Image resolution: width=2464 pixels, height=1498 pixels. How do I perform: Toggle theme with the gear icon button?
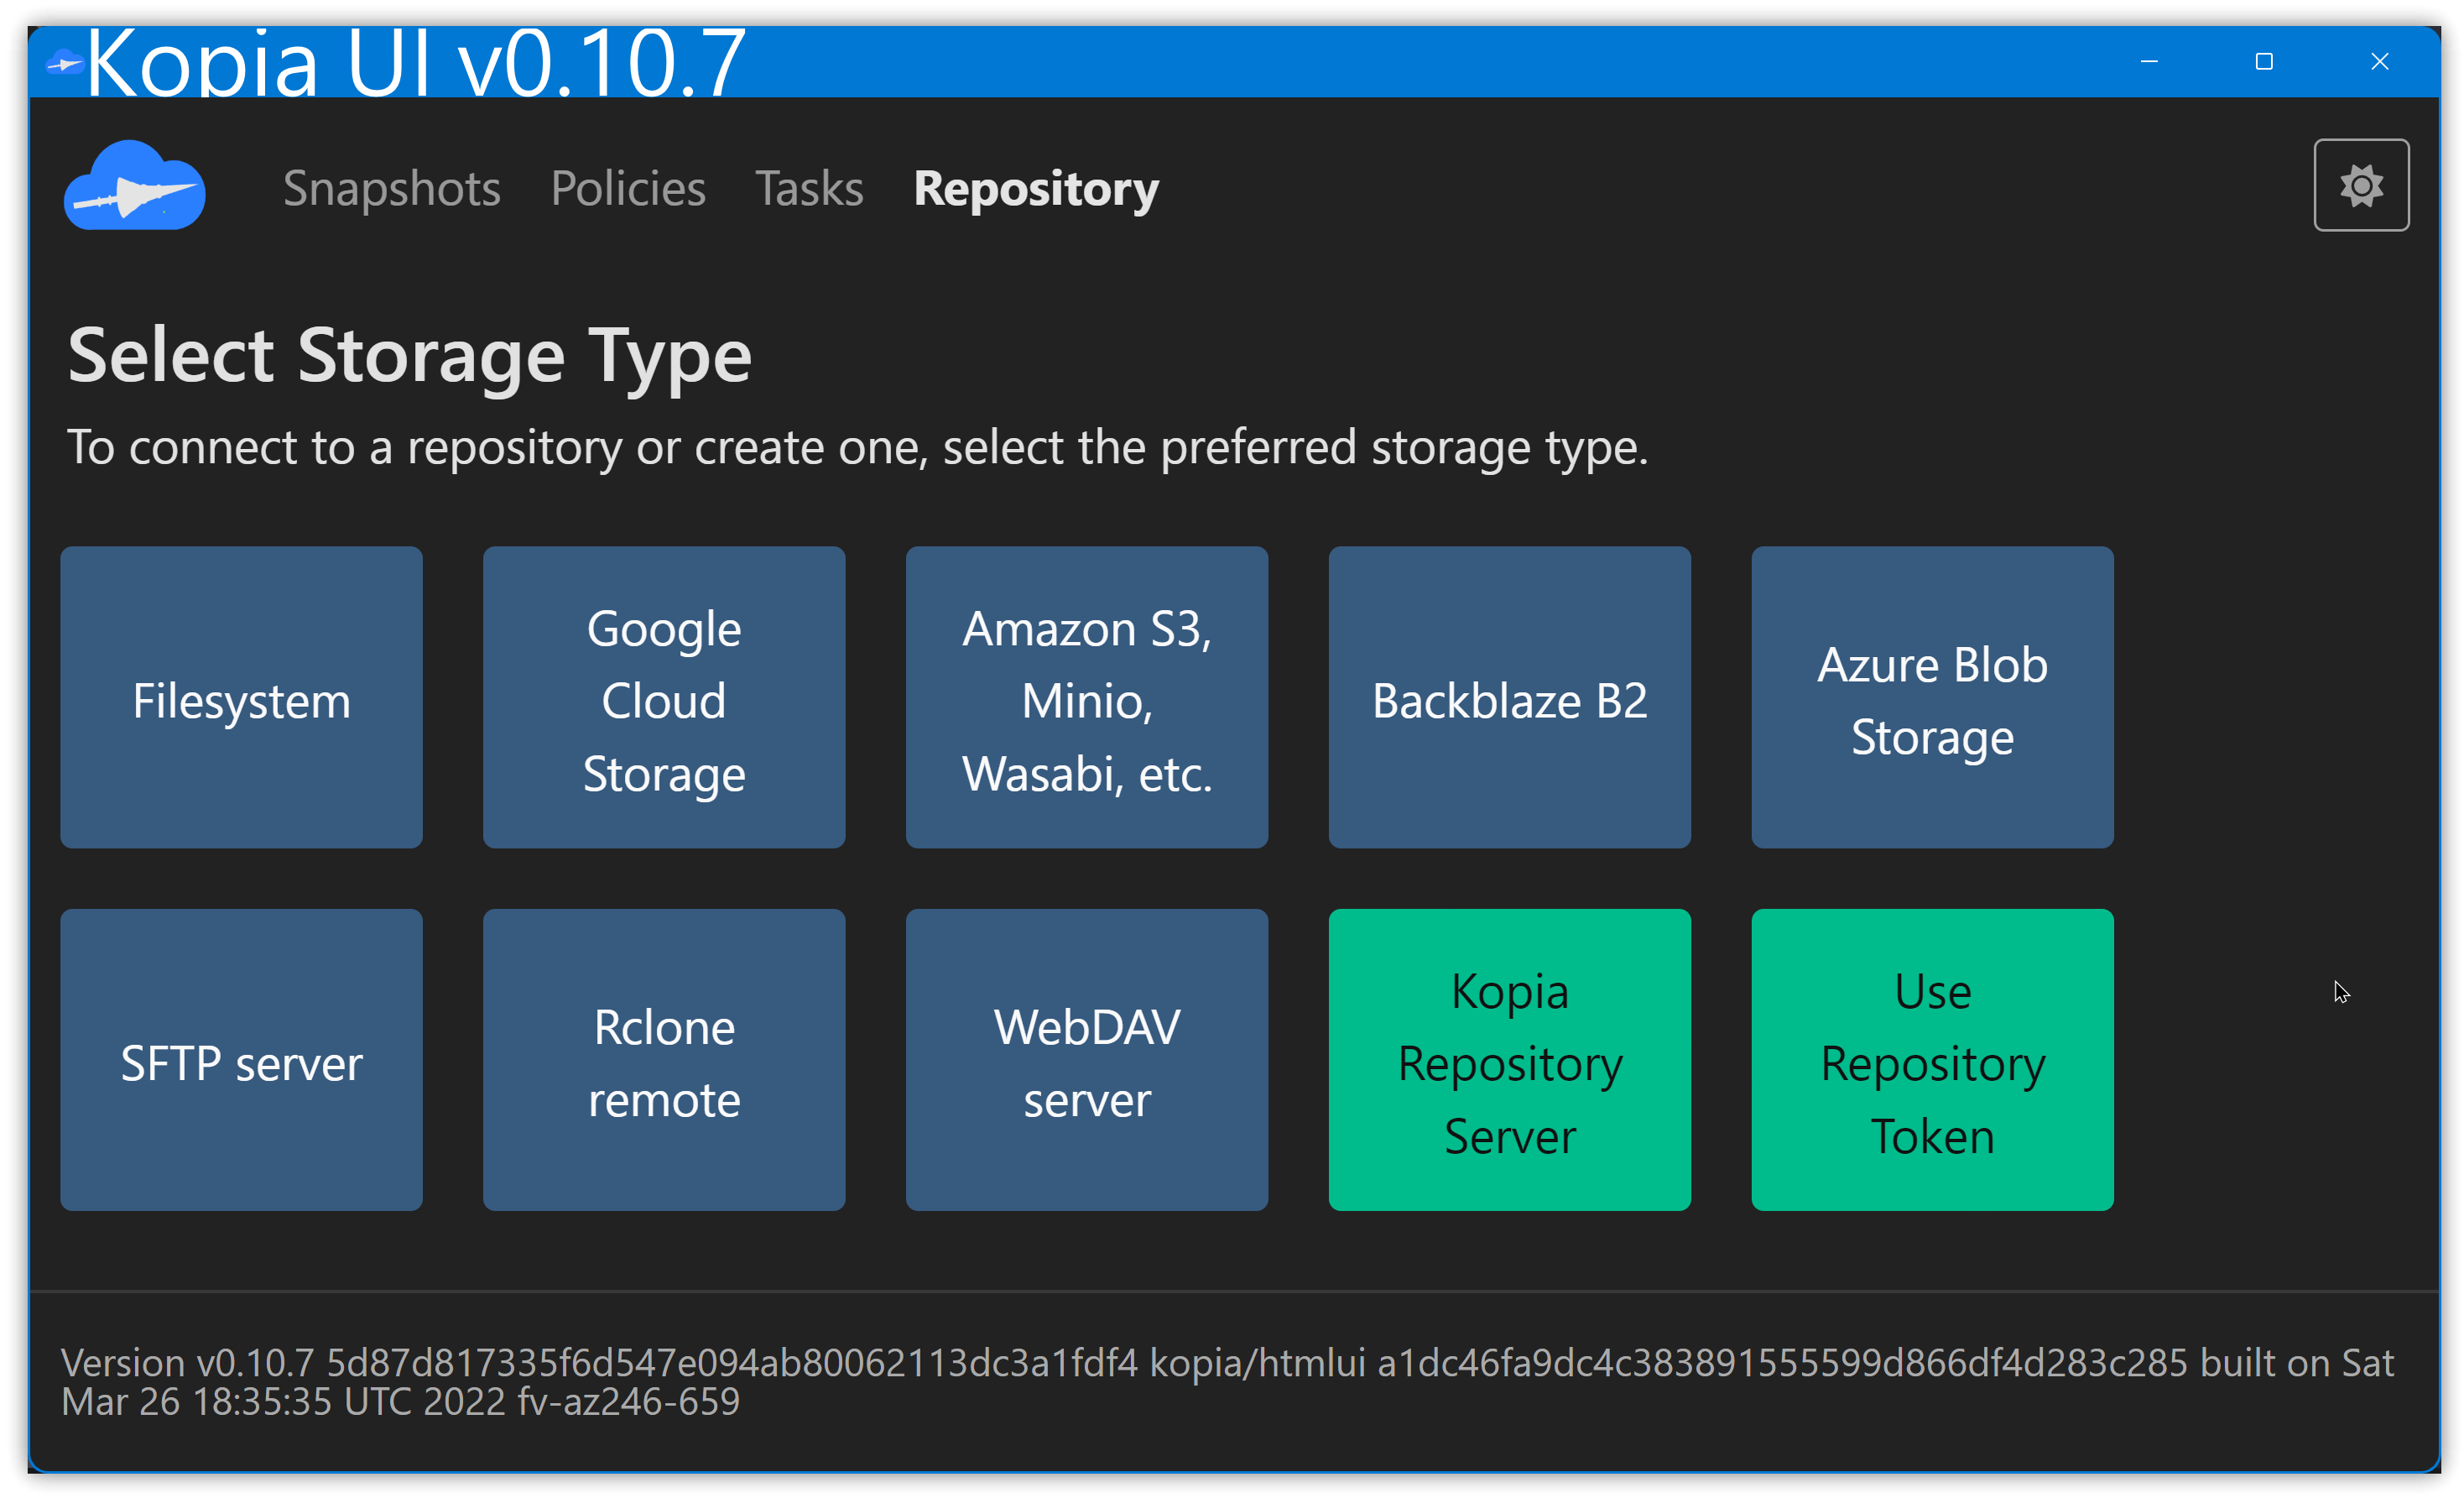(x=2360, y=186)
